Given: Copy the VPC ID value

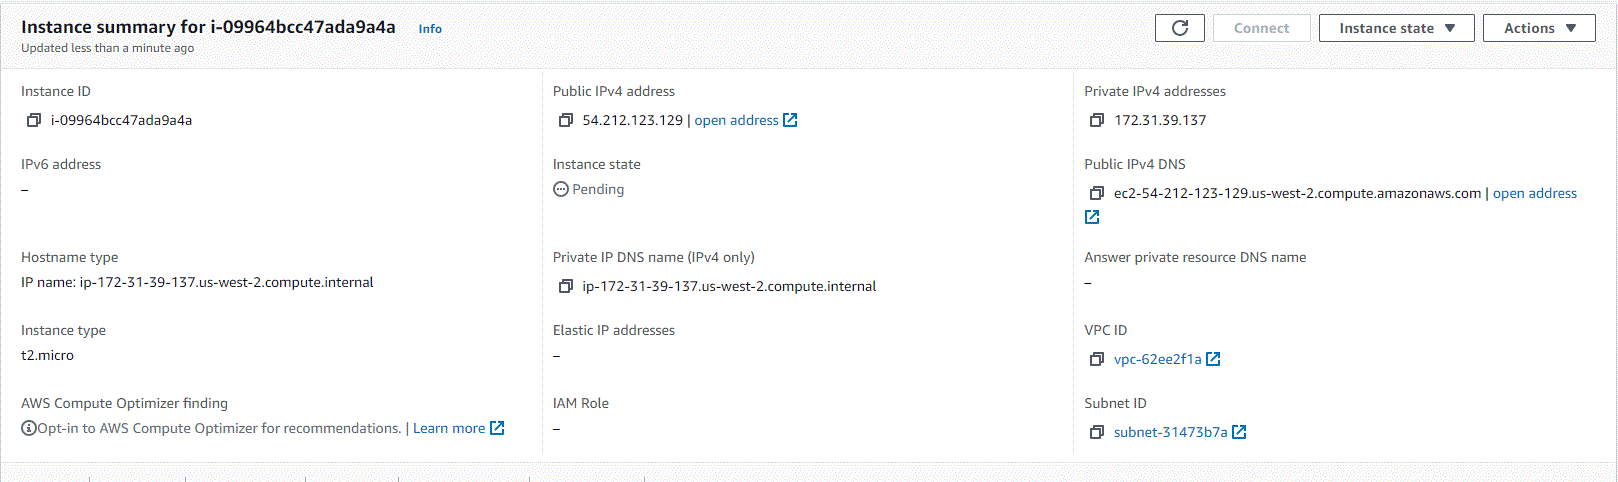Looking at the screenshot, I should pos(1097,359).
